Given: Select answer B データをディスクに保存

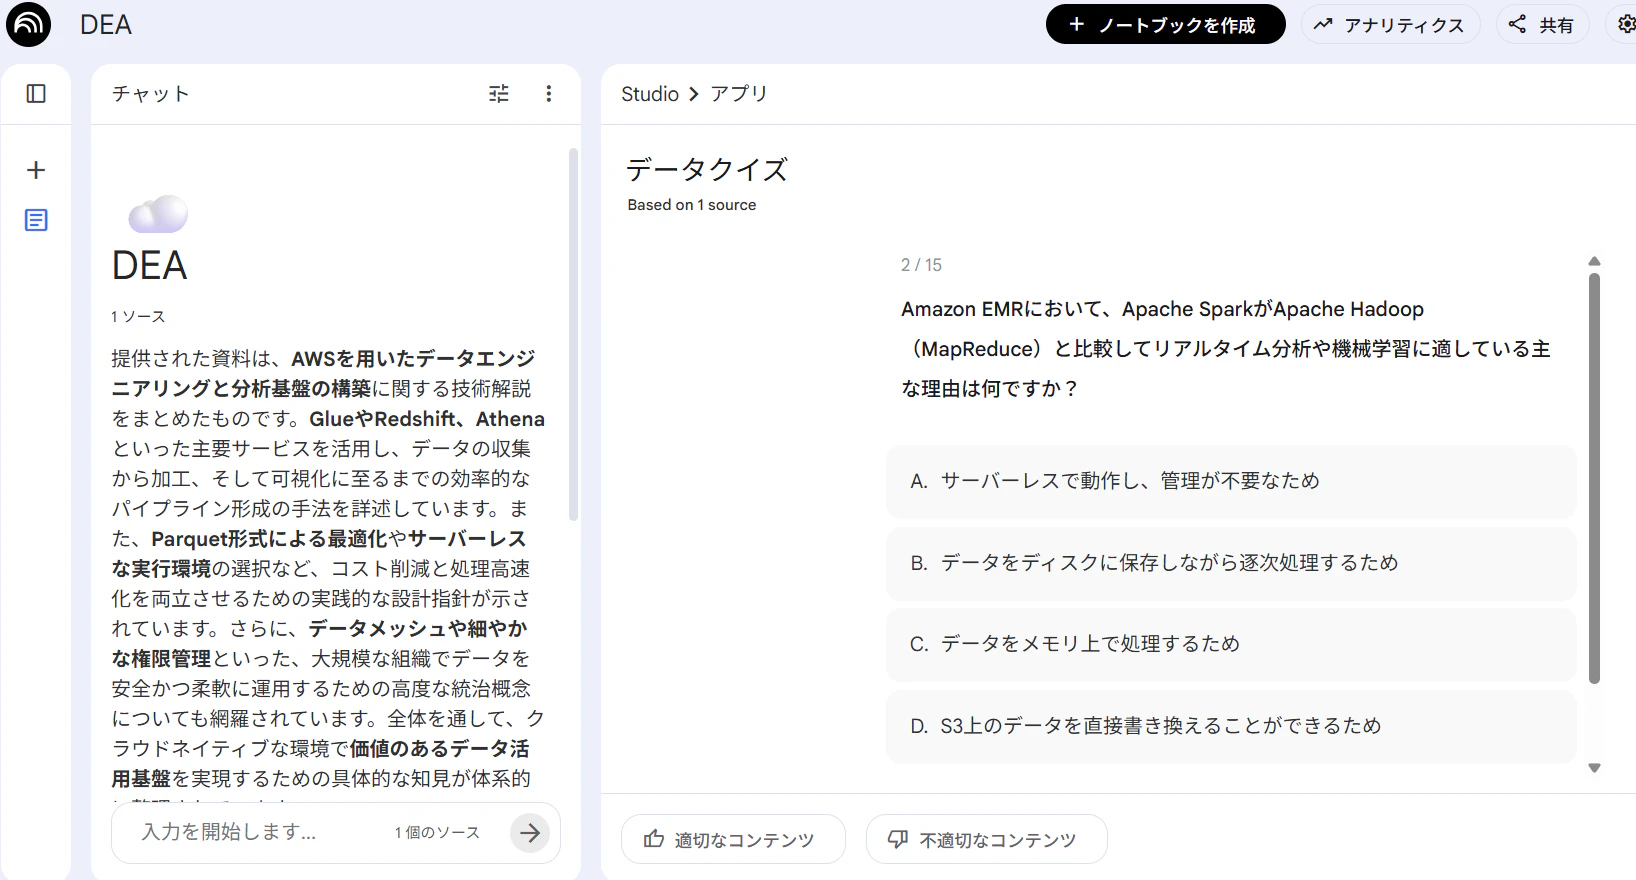Looking at the screenshot, I should pyautogui.click(x=1231, y=563).
